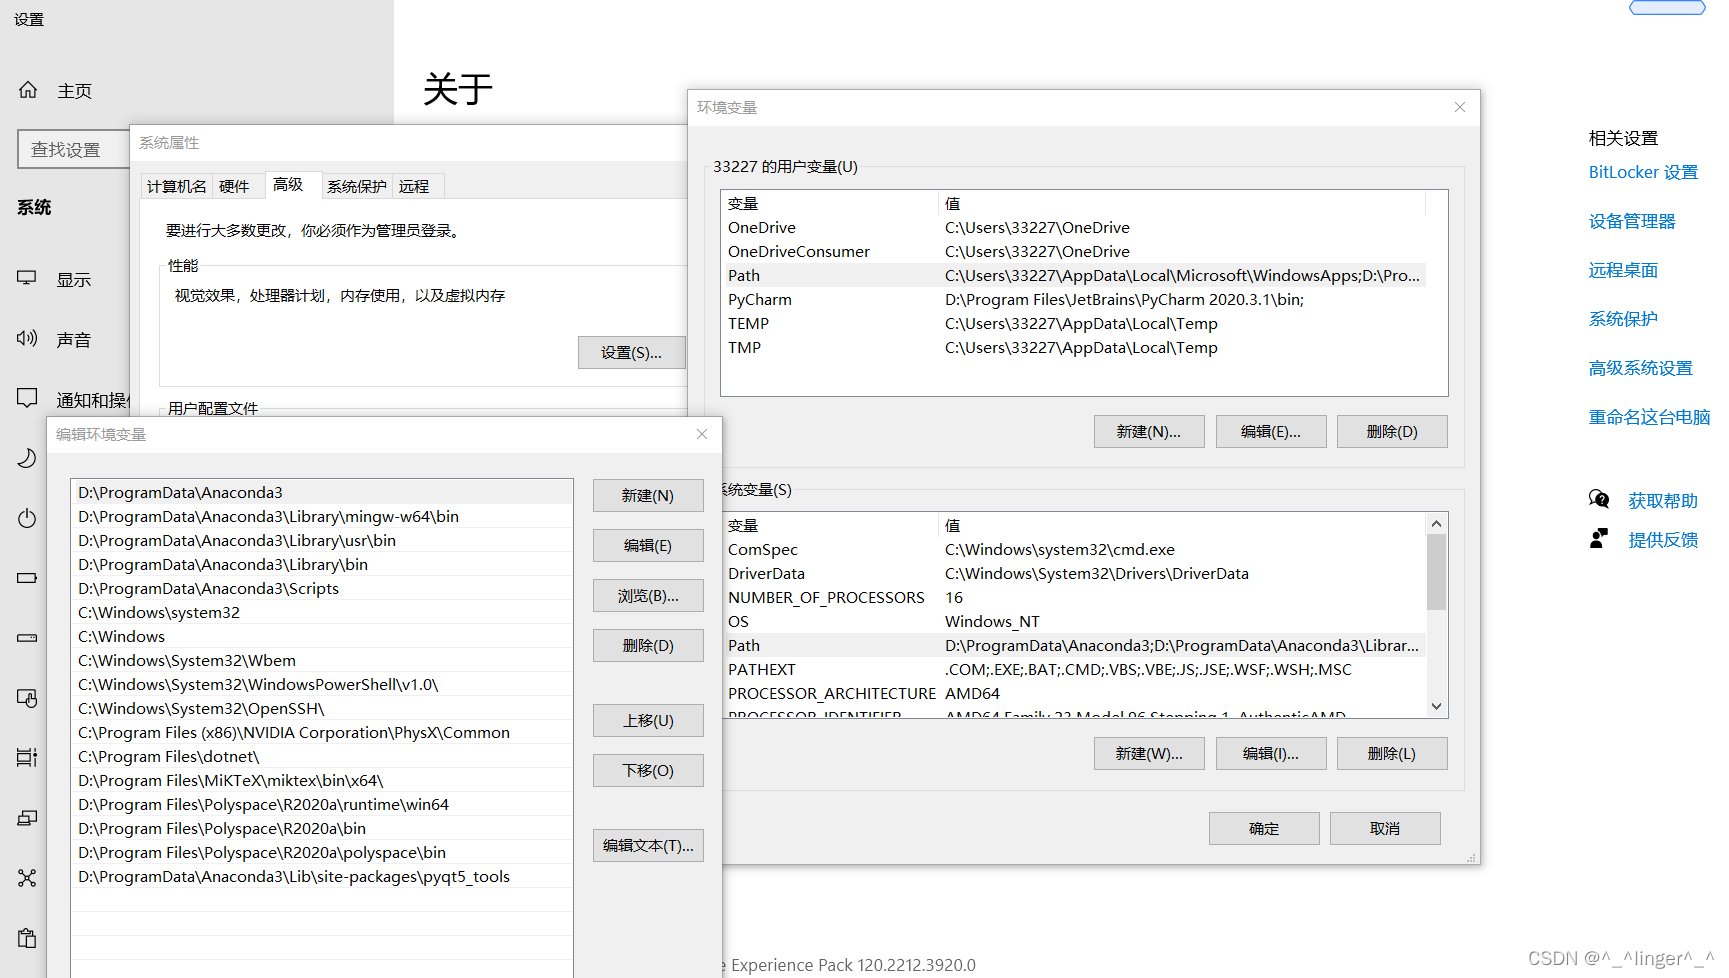Click the Clipboard icon in sidebar
Screen dimensions: 1729x978
[x=27, y=938]
